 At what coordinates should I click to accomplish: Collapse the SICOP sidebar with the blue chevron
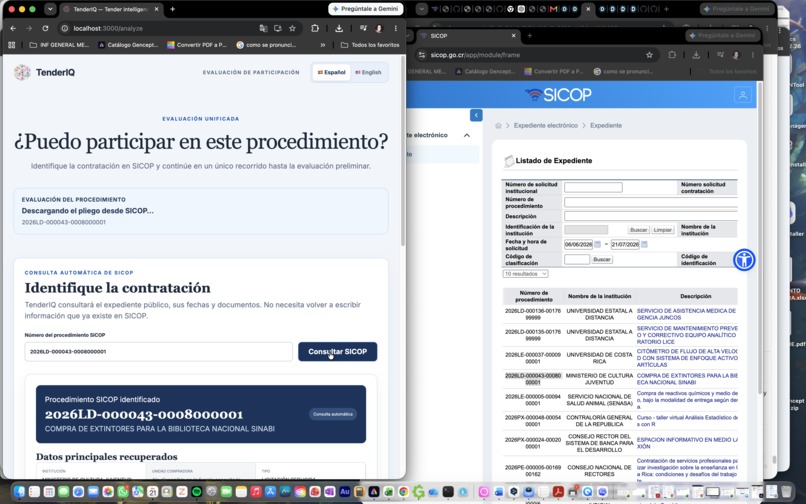pyautogui.click(x=476, y=115)
